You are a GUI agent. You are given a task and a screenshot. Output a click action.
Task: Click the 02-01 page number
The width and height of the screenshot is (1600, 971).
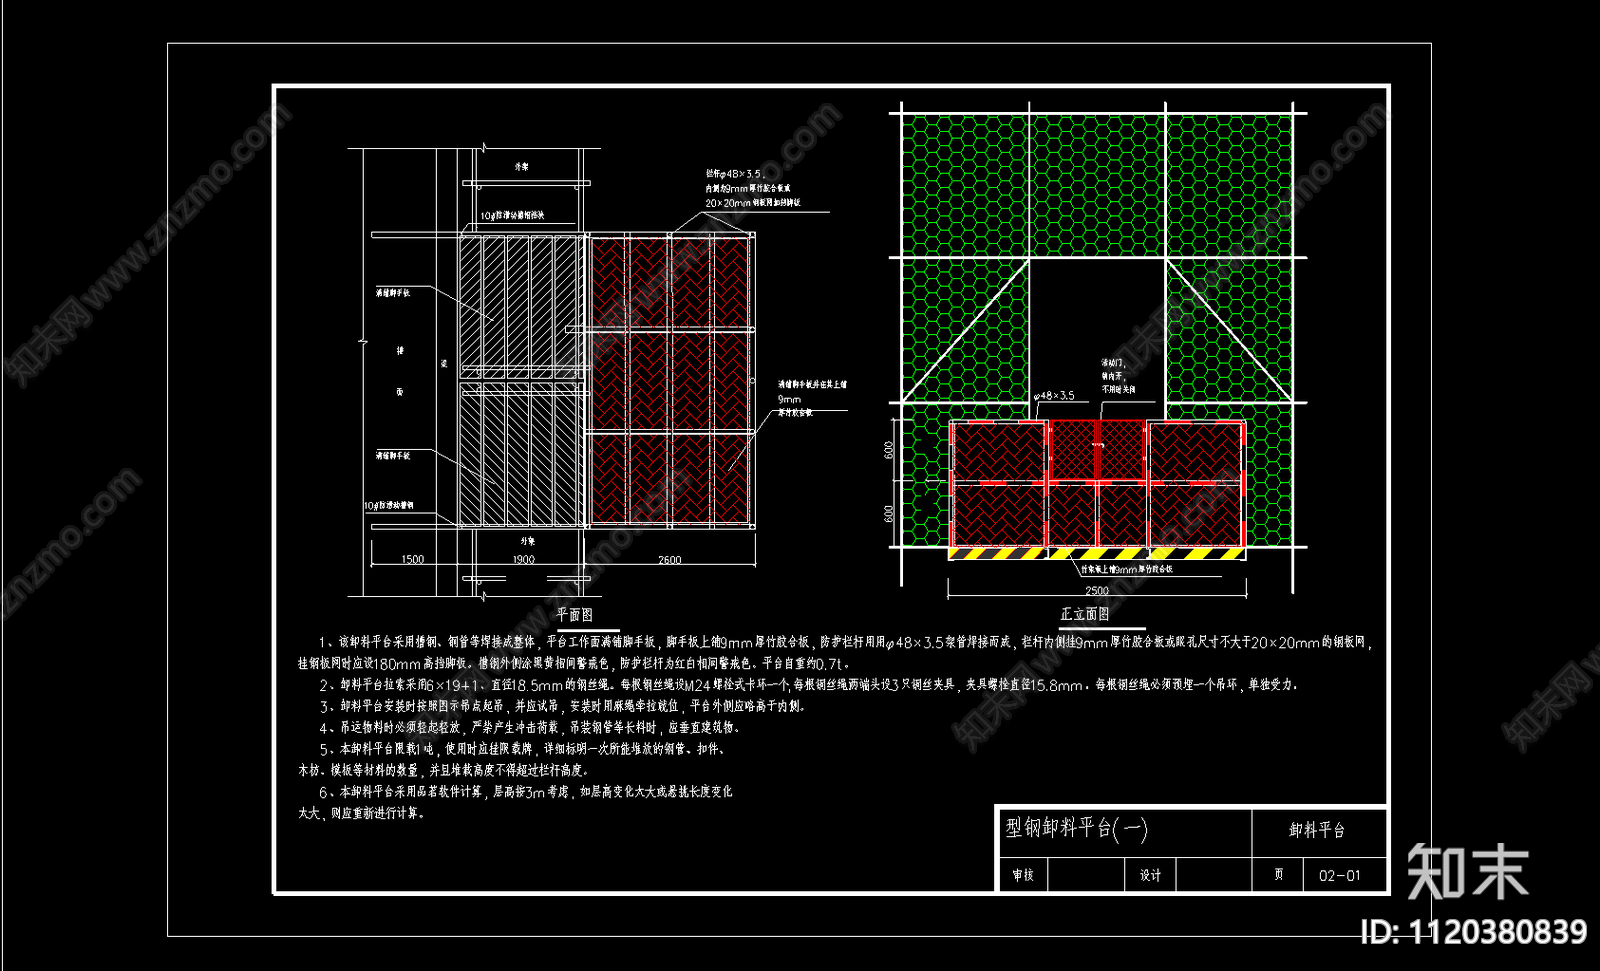pos(1339,875)
